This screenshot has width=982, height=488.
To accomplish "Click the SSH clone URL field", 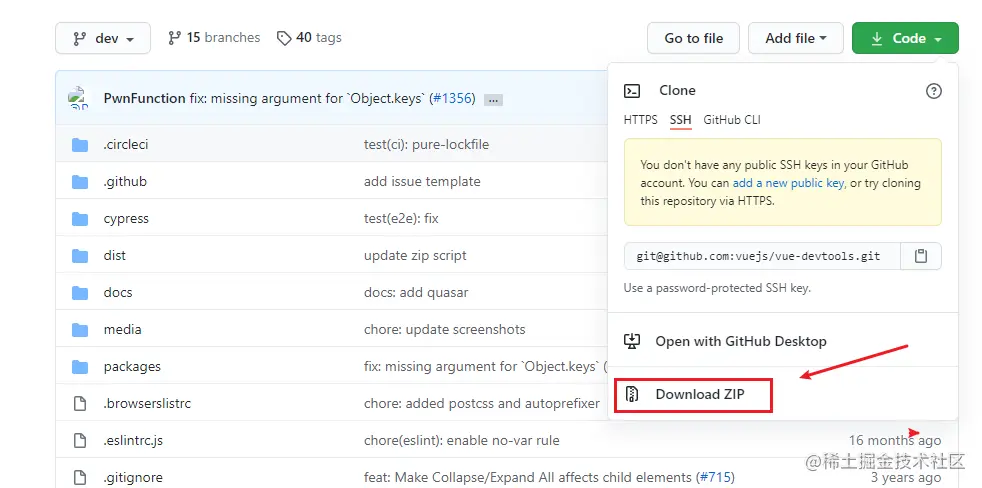I will point(762,256).
